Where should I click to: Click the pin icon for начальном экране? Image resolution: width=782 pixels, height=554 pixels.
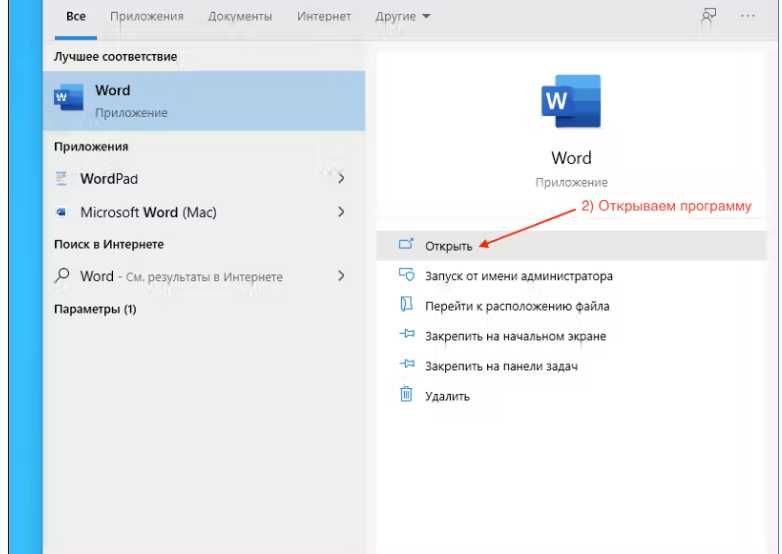pos(407,334)
